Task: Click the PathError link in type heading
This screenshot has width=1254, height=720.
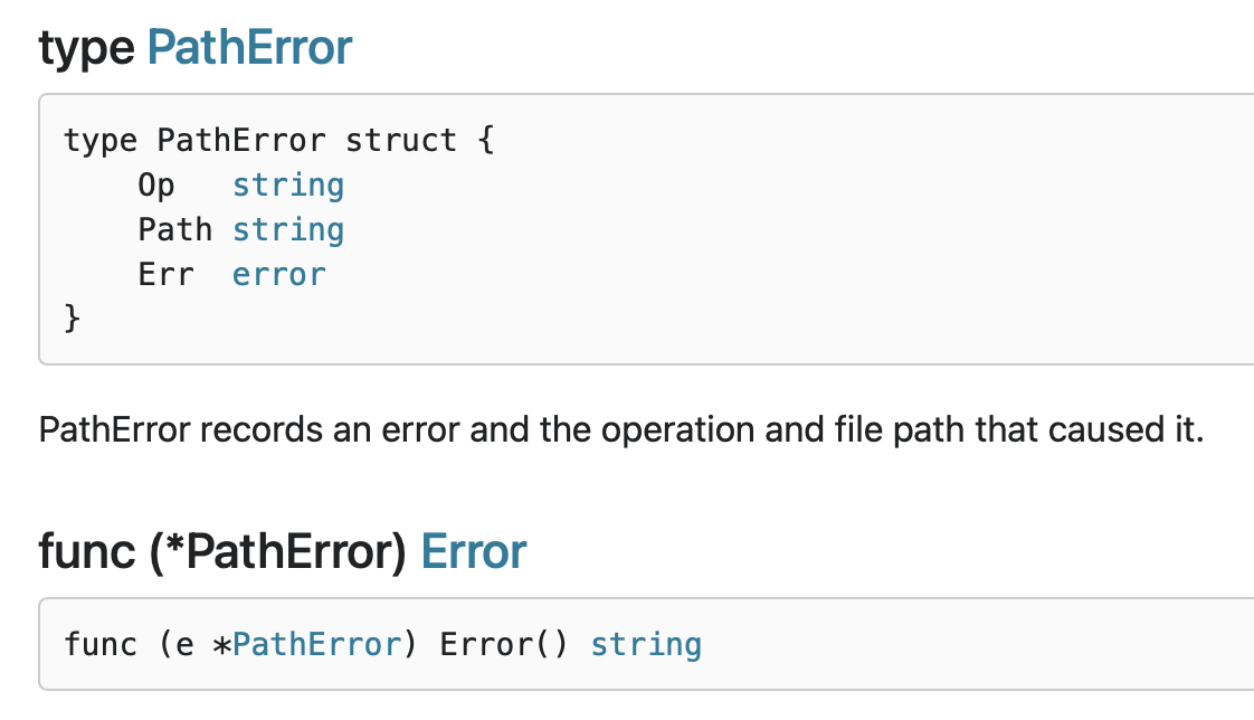Action: coord(249,48)
